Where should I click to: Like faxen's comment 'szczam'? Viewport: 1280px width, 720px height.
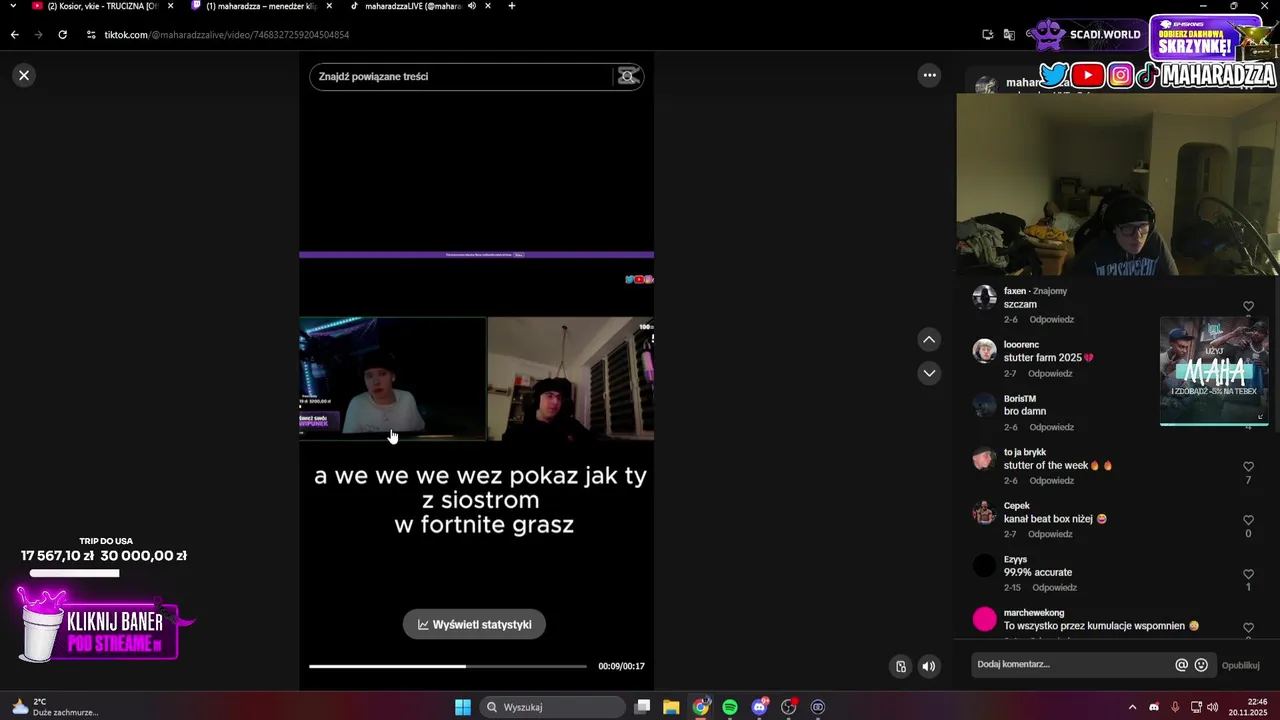[1248, 306]
